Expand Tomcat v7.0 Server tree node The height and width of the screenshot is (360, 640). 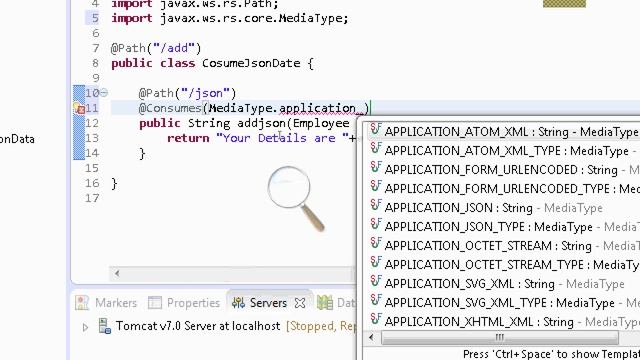(85, 327)
